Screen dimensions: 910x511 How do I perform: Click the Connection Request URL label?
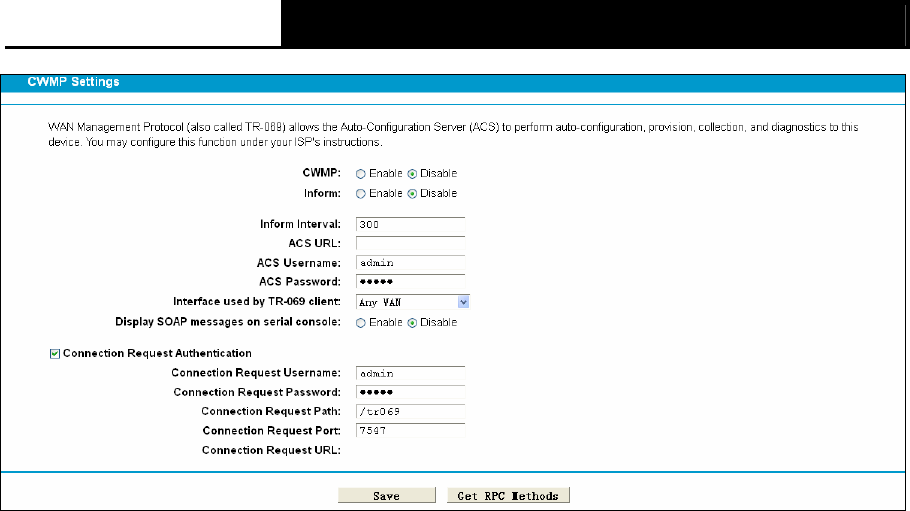click(x=271, y=450)
